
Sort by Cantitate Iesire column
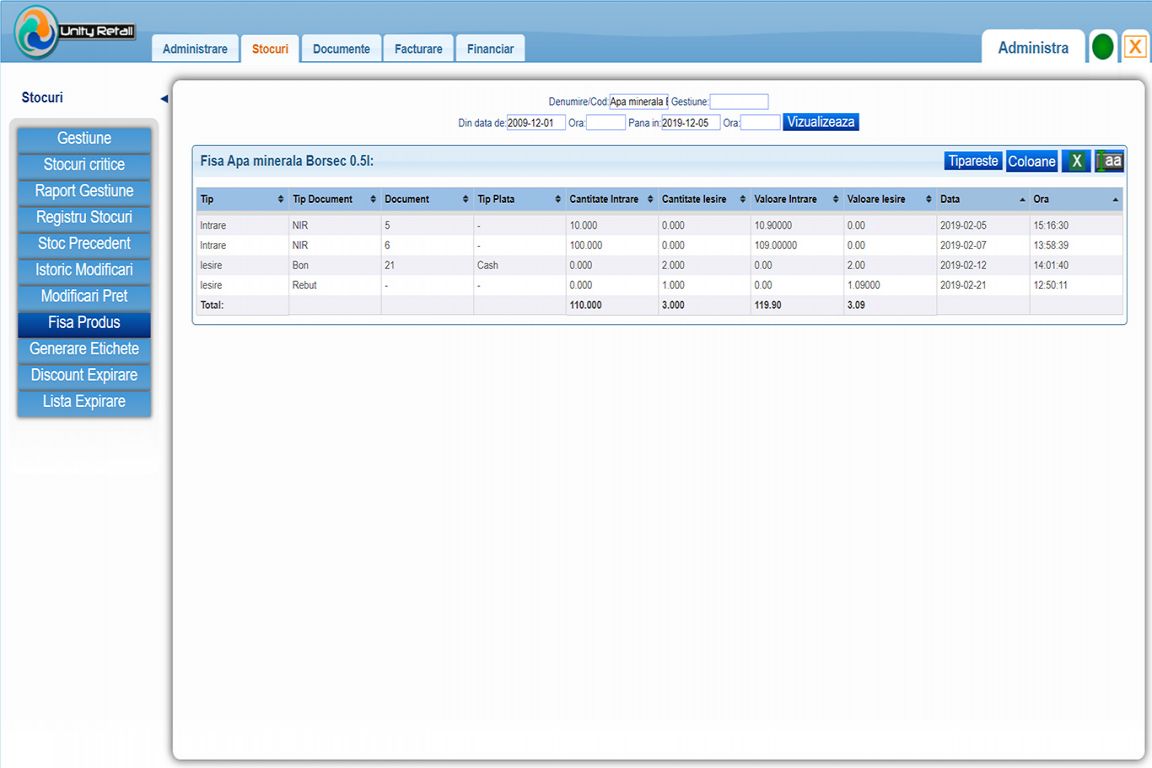point(704,199)
